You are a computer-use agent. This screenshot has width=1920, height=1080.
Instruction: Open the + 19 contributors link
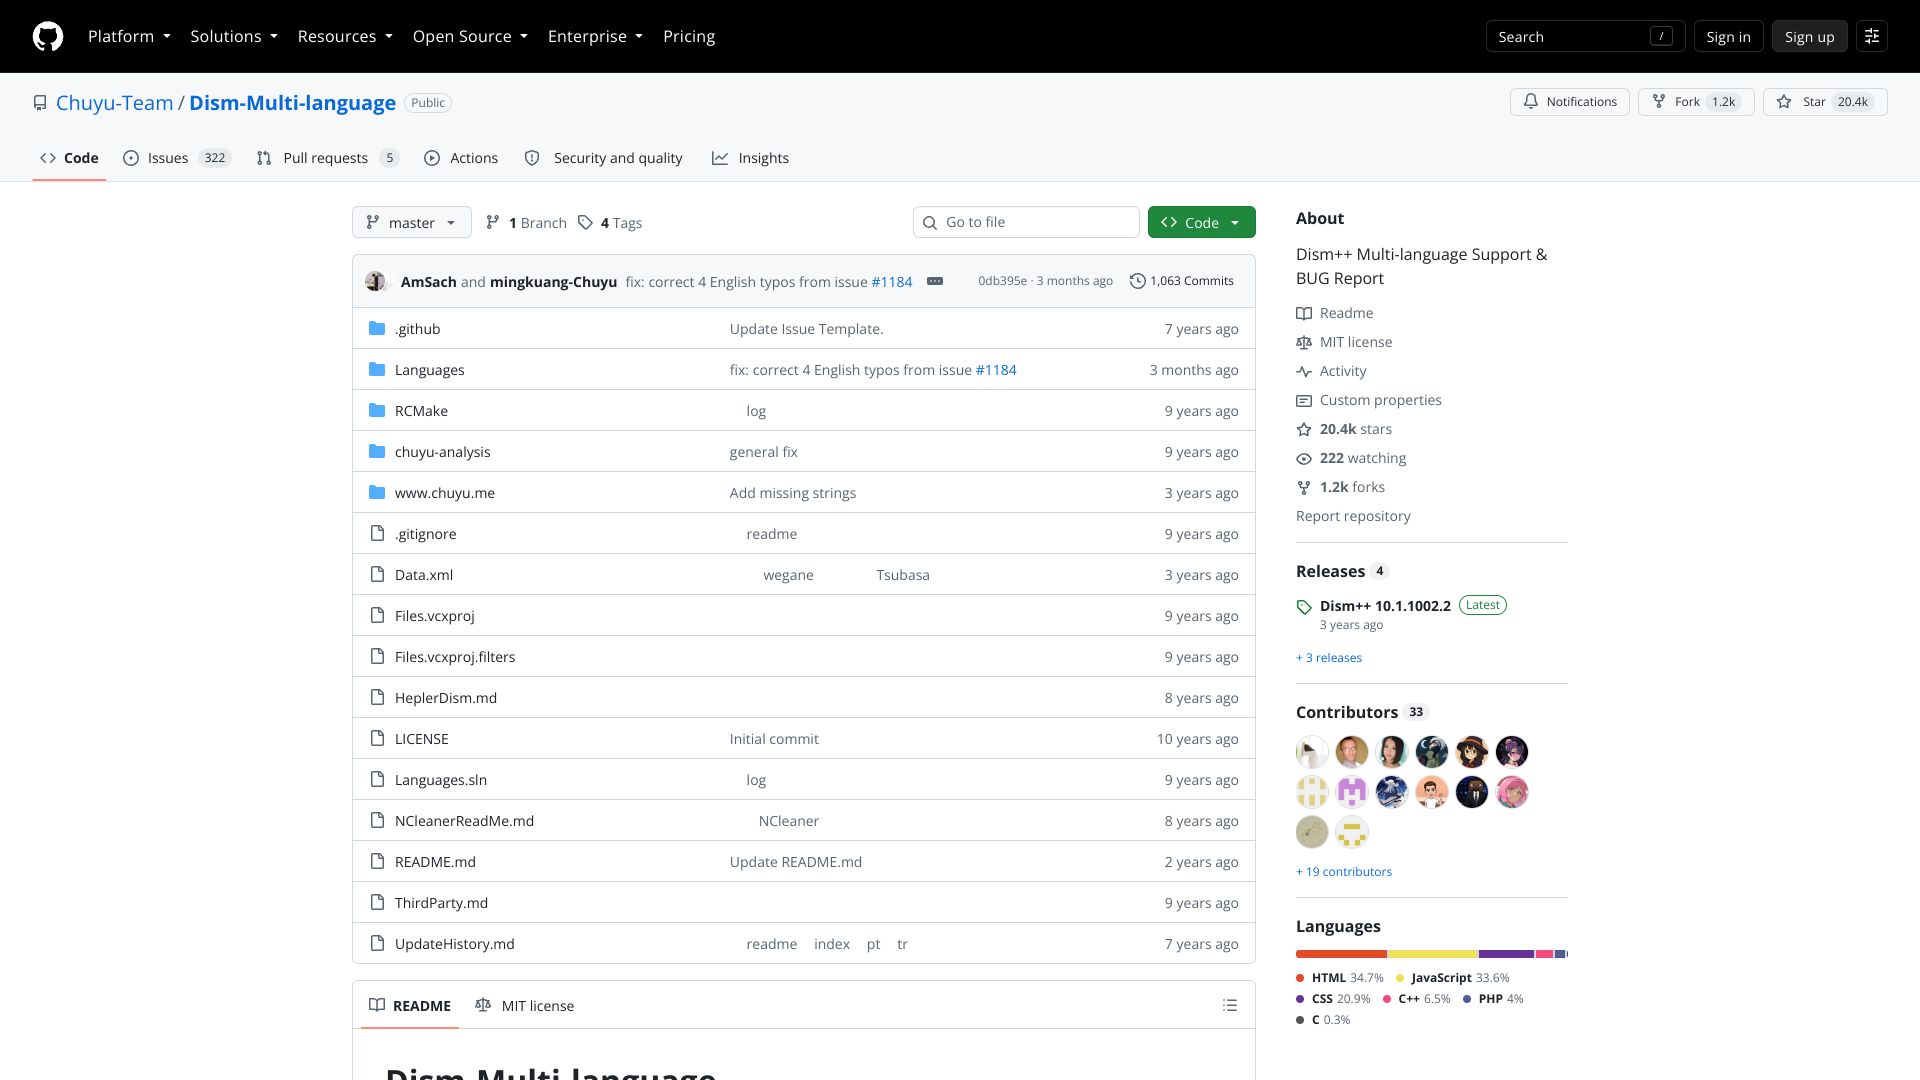tap(1344, 872)
